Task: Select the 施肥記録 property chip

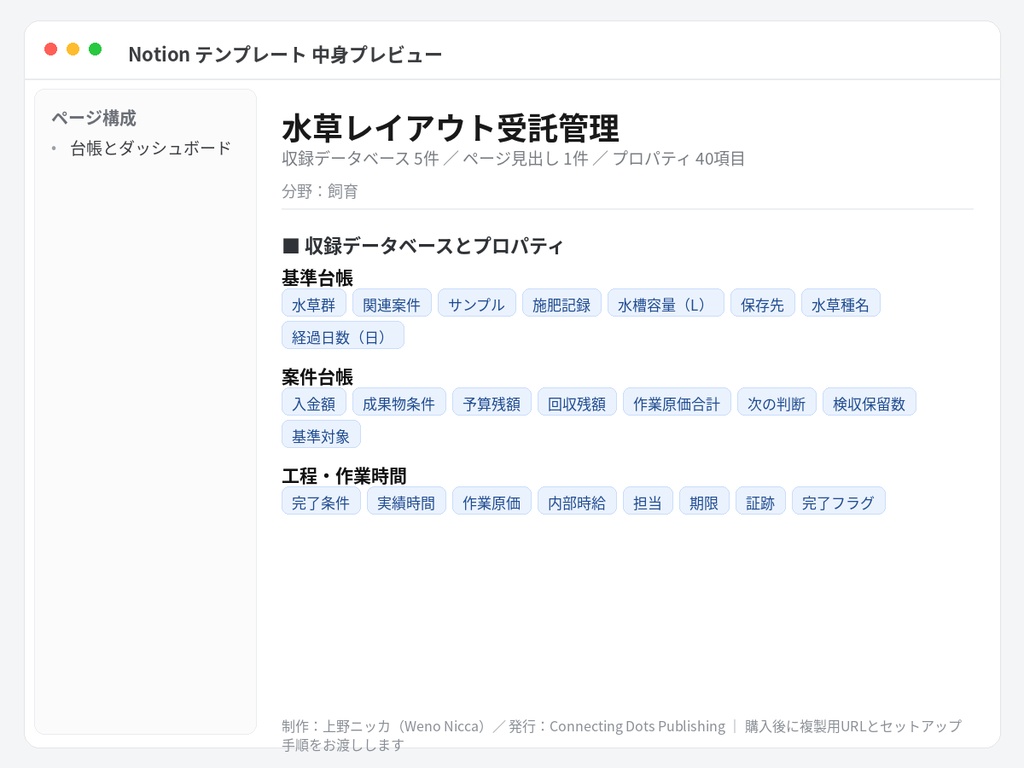Action: point(562,304)
